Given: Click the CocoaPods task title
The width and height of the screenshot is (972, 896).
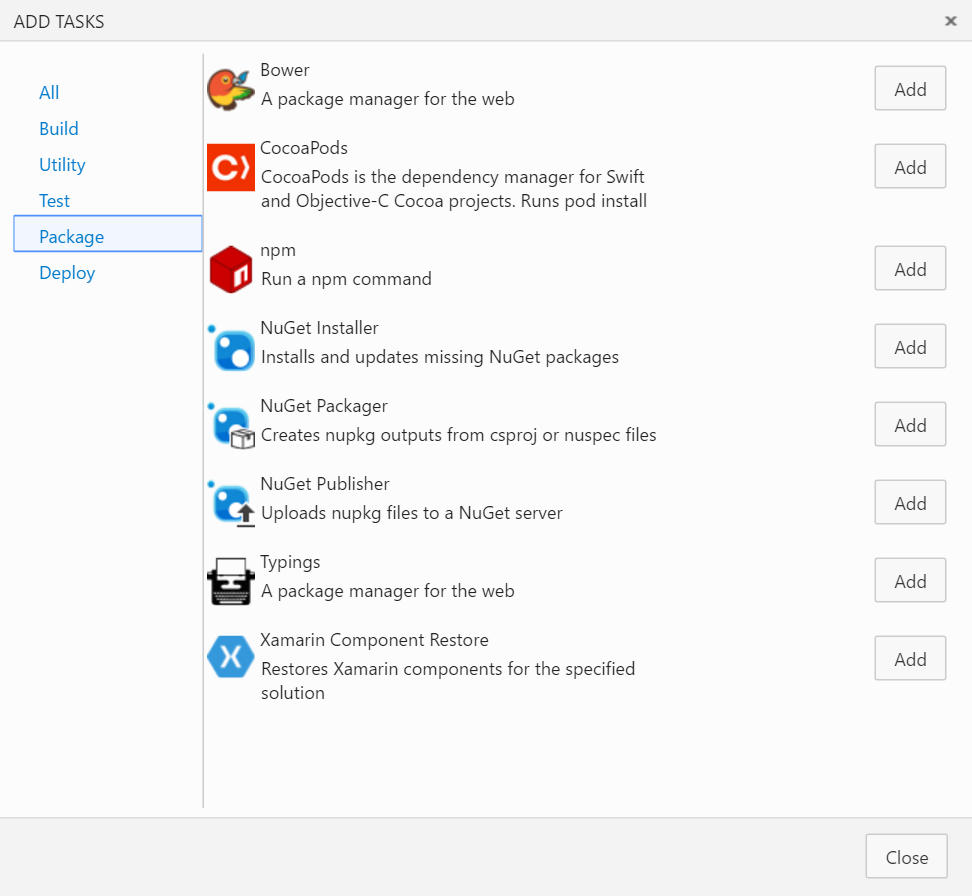Looking at the screenshot, I should pos(304,148).
